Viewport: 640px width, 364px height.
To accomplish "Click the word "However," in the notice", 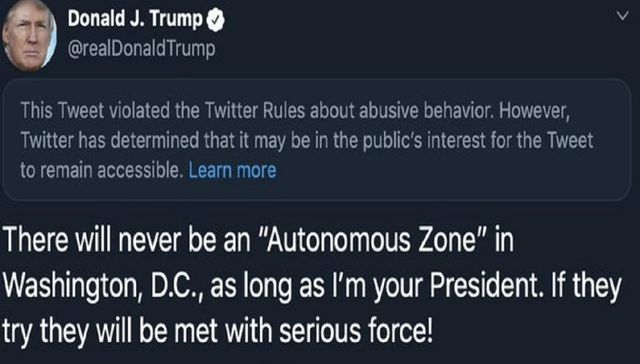I will pos(534,111).
